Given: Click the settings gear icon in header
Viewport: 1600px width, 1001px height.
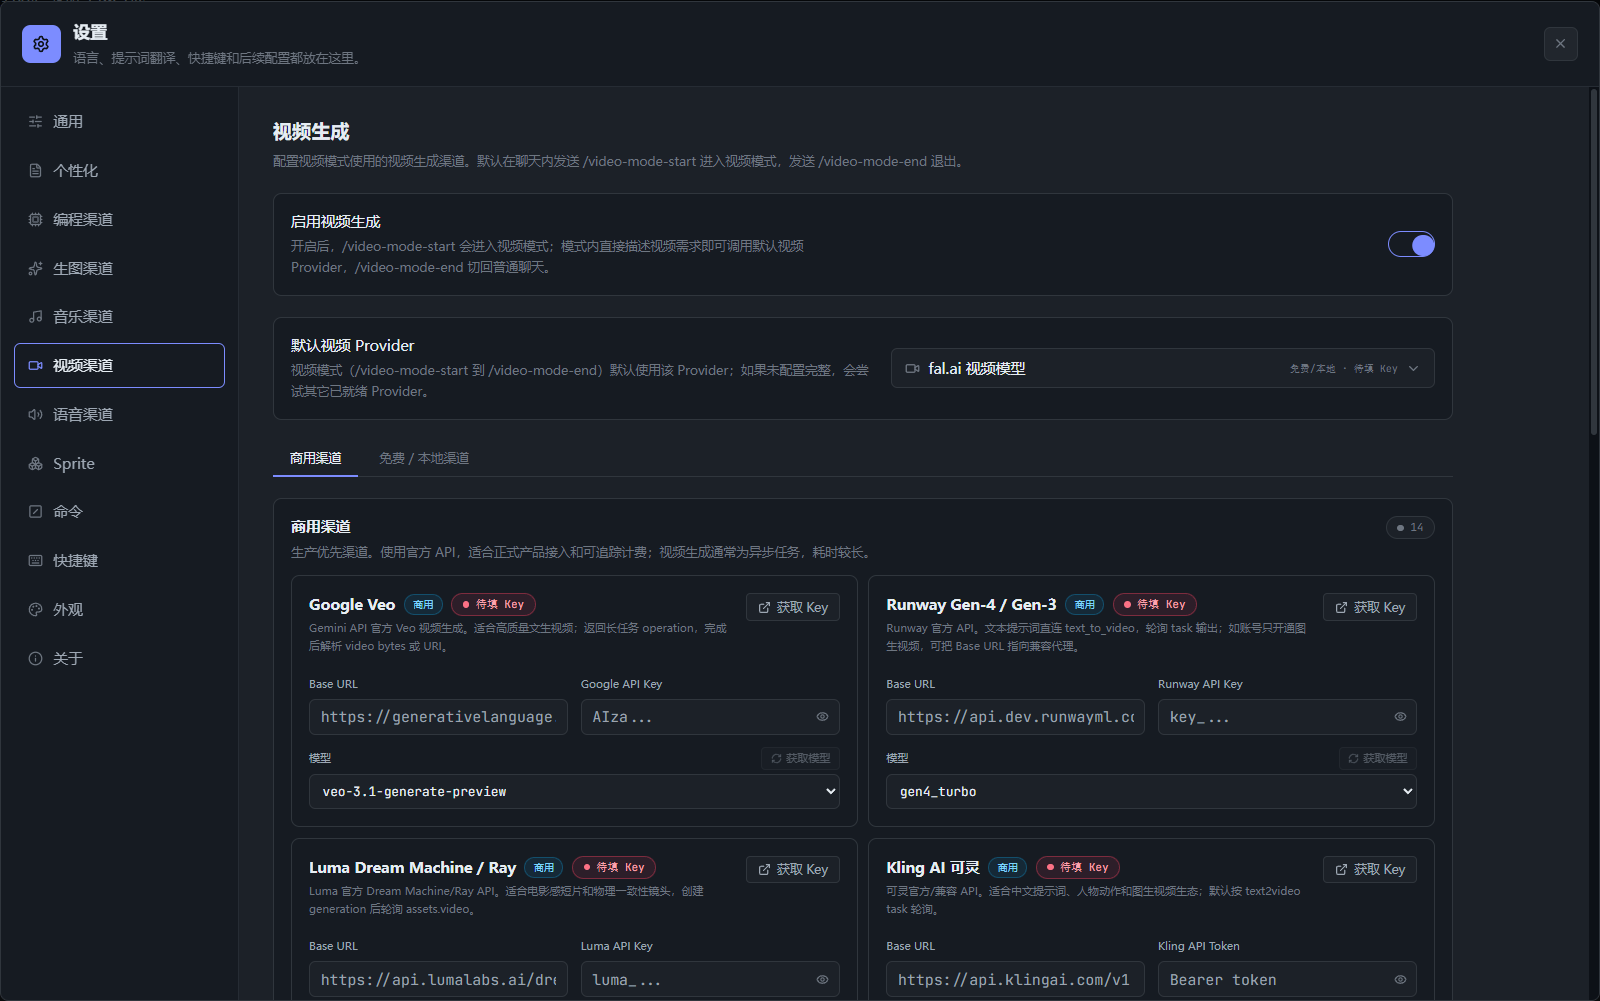Looking at the screenshot, I should click(x=41, y=44).
